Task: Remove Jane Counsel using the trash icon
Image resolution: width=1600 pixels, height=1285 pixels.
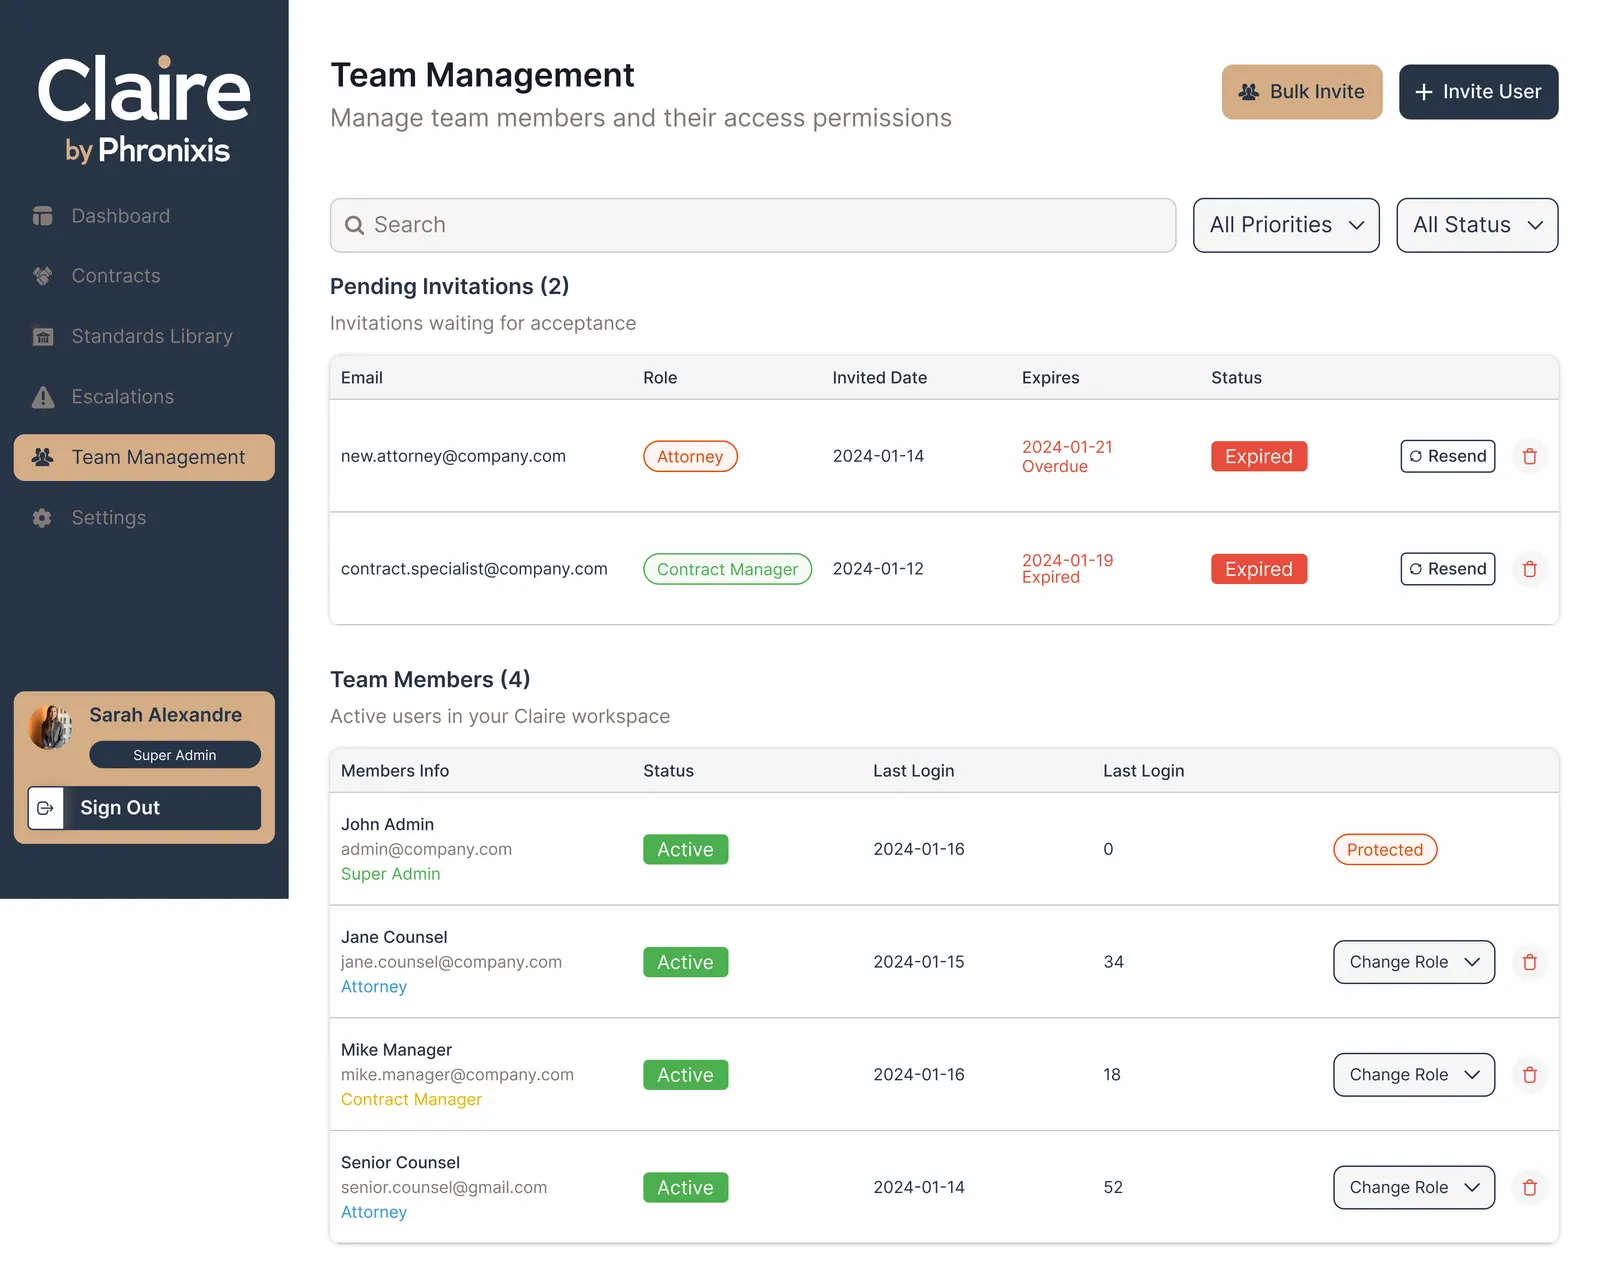Action: [x=1530, y=962]
